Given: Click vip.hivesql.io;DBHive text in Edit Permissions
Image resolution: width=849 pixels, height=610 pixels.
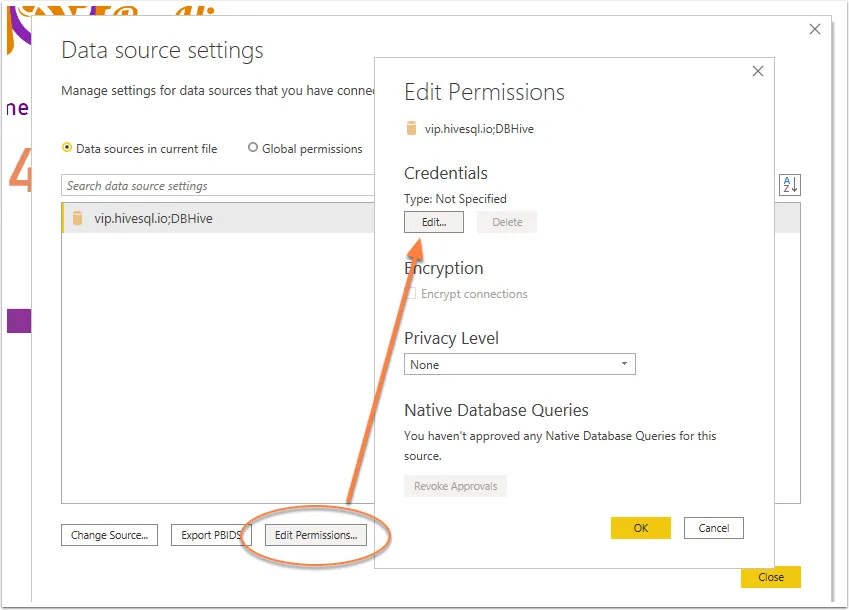Looking at the screenshot, I should pos(479,129).
